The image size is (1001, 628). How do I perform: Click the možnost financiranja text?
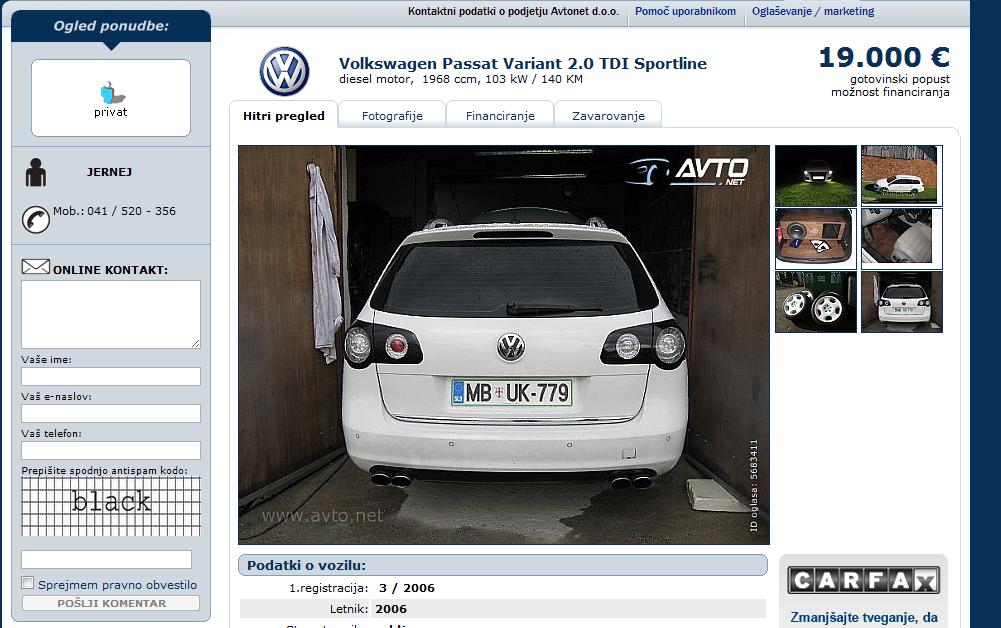click(x=890, y=92)
